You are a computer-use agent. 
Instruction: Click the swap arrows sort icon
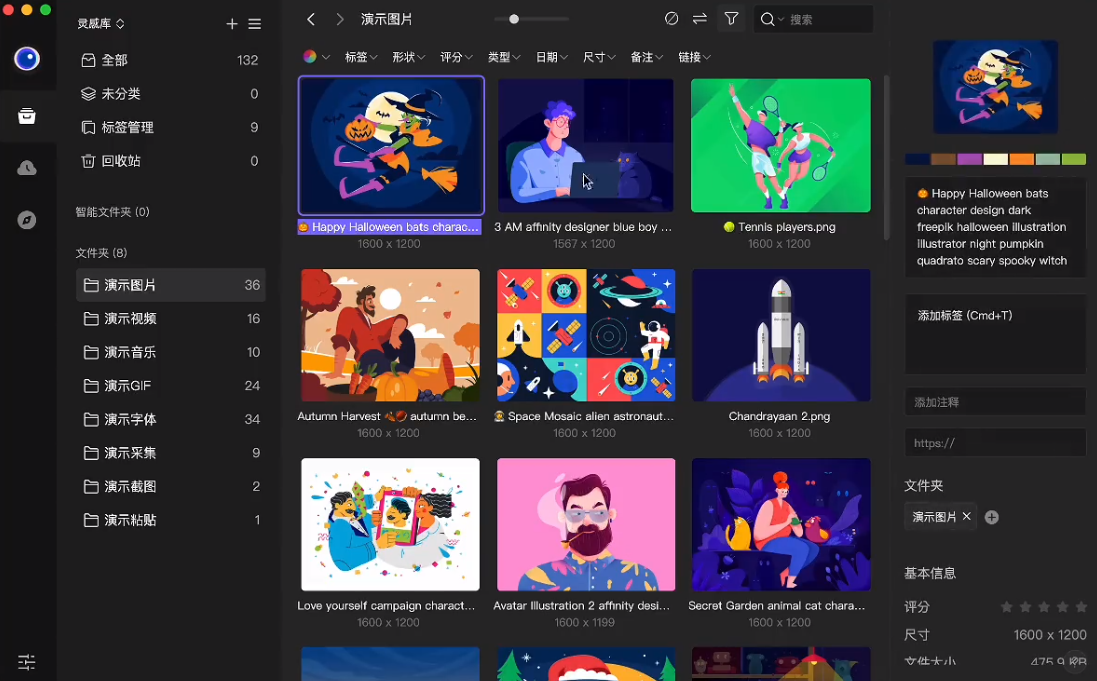[700, 19]
